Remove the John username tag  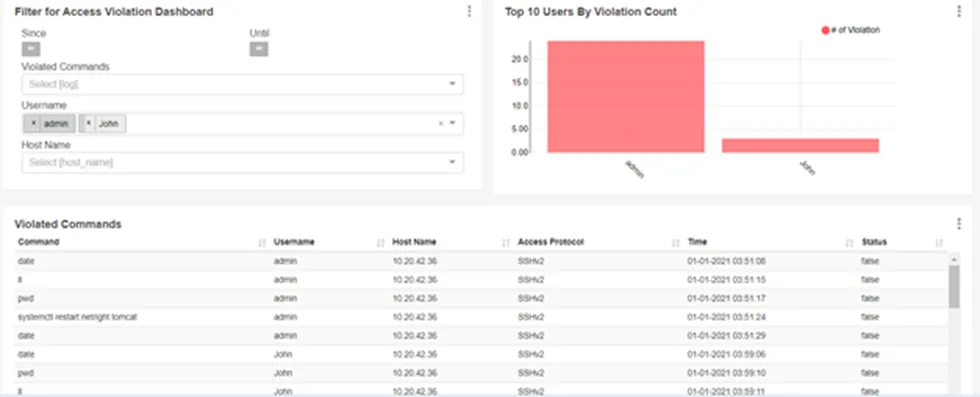point(89,124)
